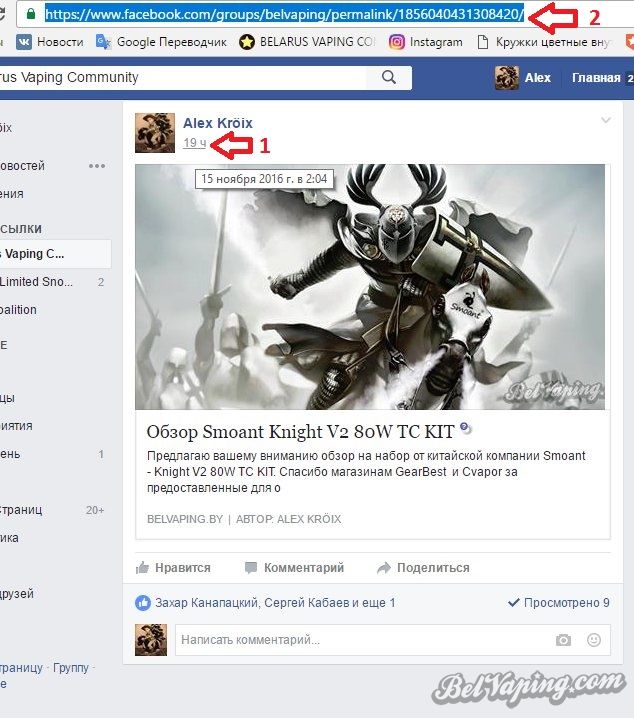Click the green padlock in address bar
The image size is (634, 718).
point(31,14)
